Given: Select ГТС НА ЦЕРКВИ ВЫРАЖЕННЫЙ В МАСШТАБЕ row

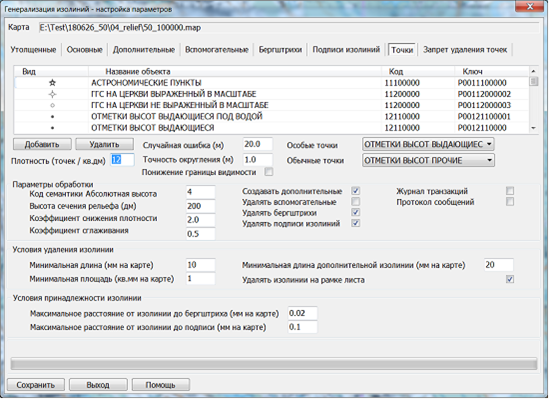Looking at the screenshot, I should click(x=271, y=94).
